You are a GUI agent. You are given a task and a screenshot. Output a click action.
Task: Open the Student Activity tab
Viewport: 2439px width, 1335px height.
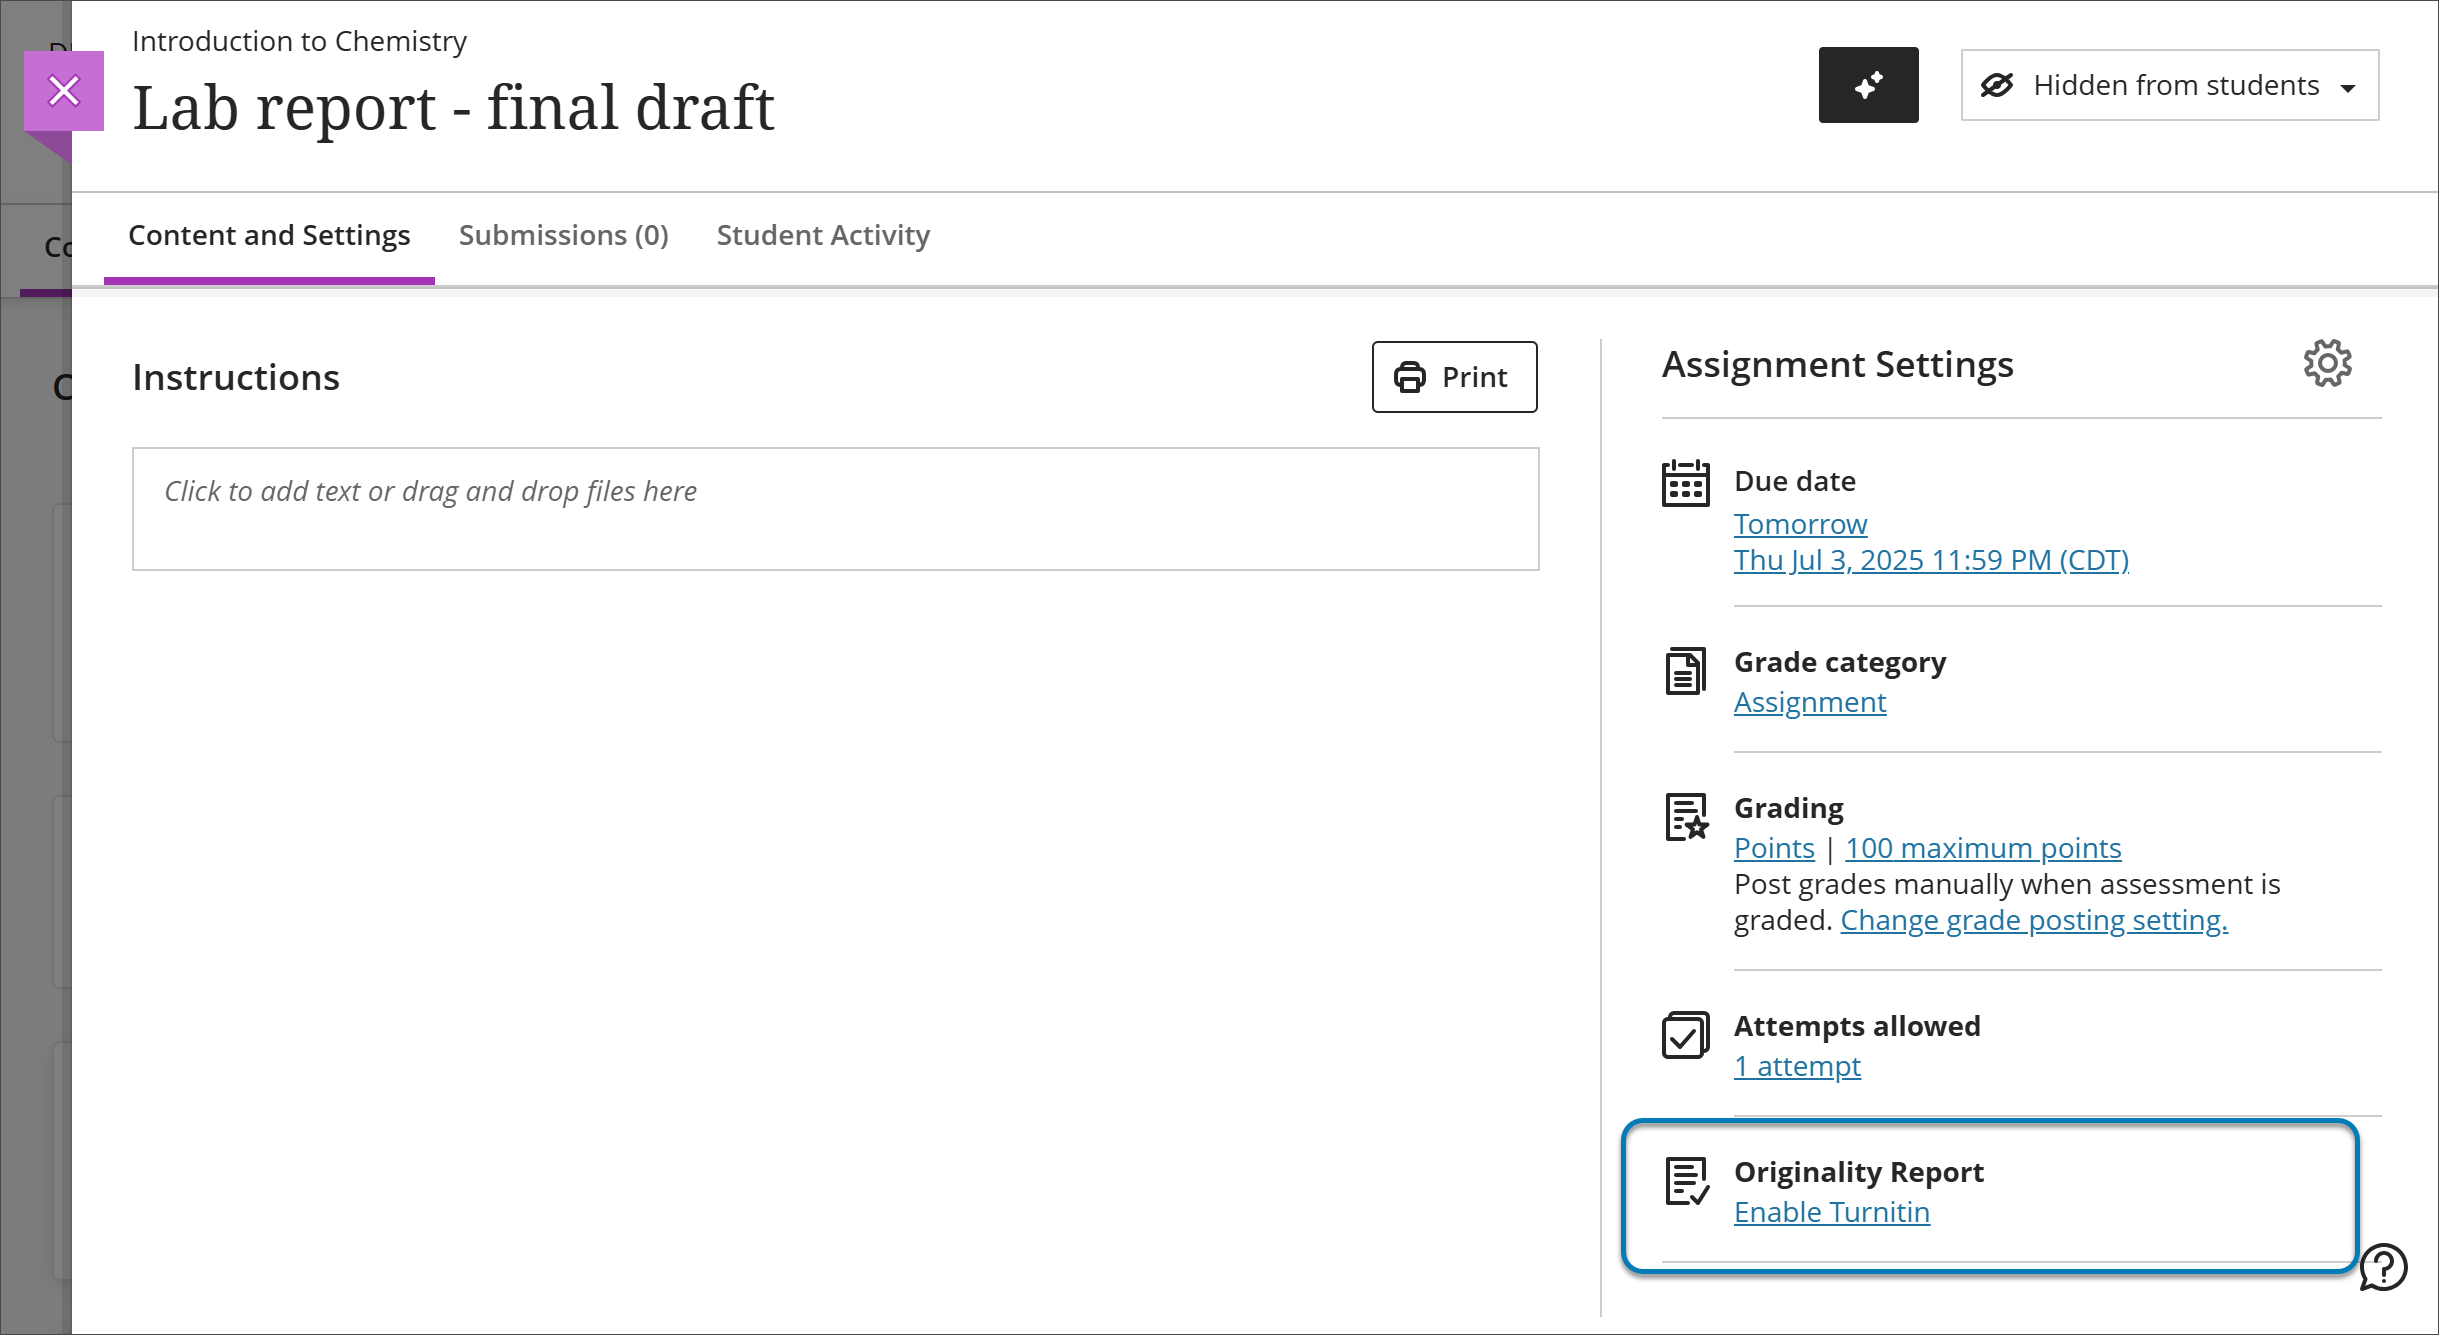(x=822, y=236)
